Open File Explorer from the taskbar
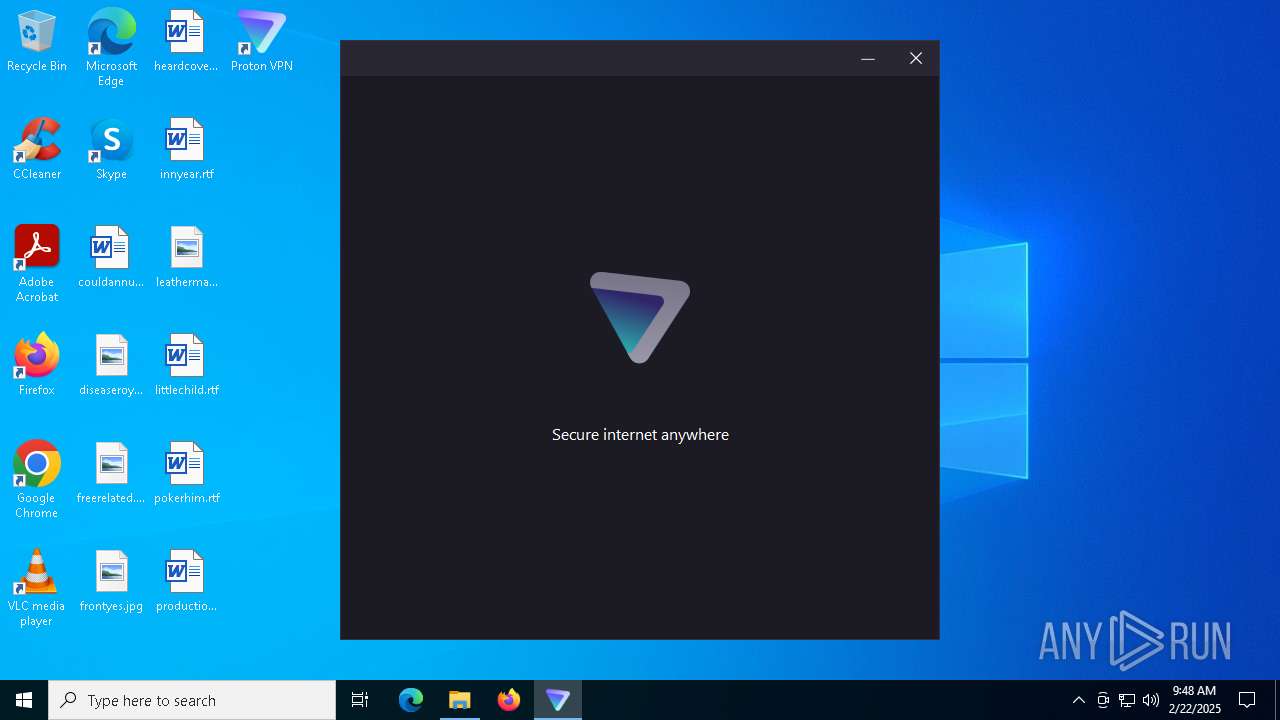The height and width of the screenshot is (720, 1280). point(460,700)
